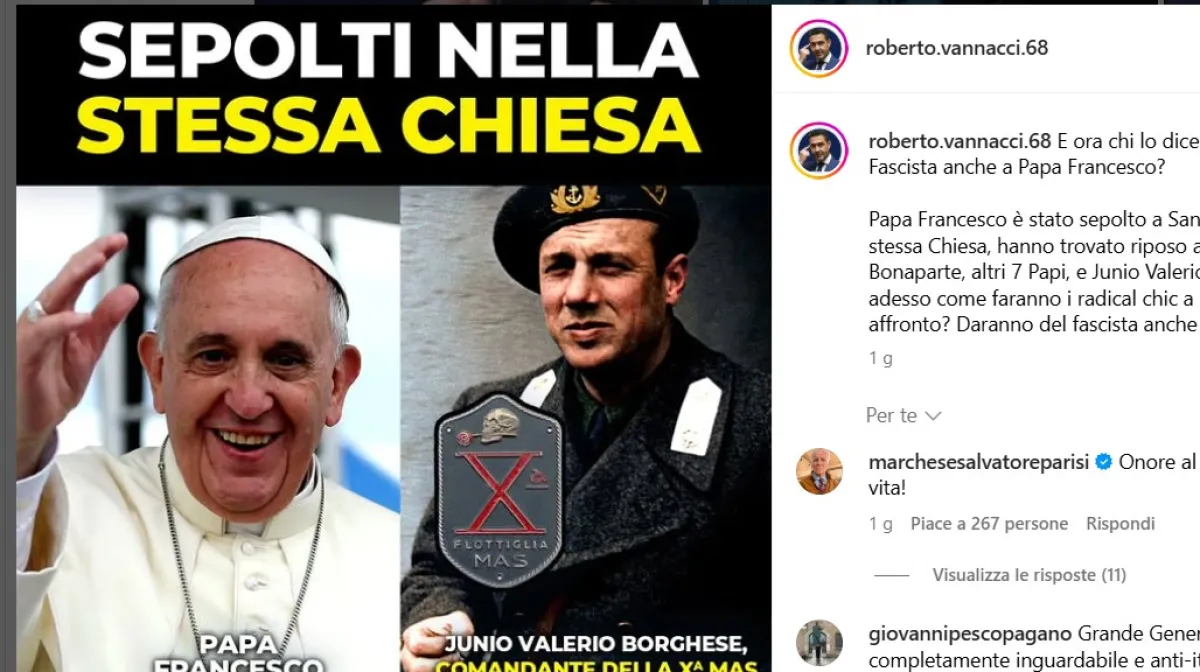Click the 1 g timestamp under the first comment
Viewport: 1200px width, 672px height.
[x=880, y=523]
